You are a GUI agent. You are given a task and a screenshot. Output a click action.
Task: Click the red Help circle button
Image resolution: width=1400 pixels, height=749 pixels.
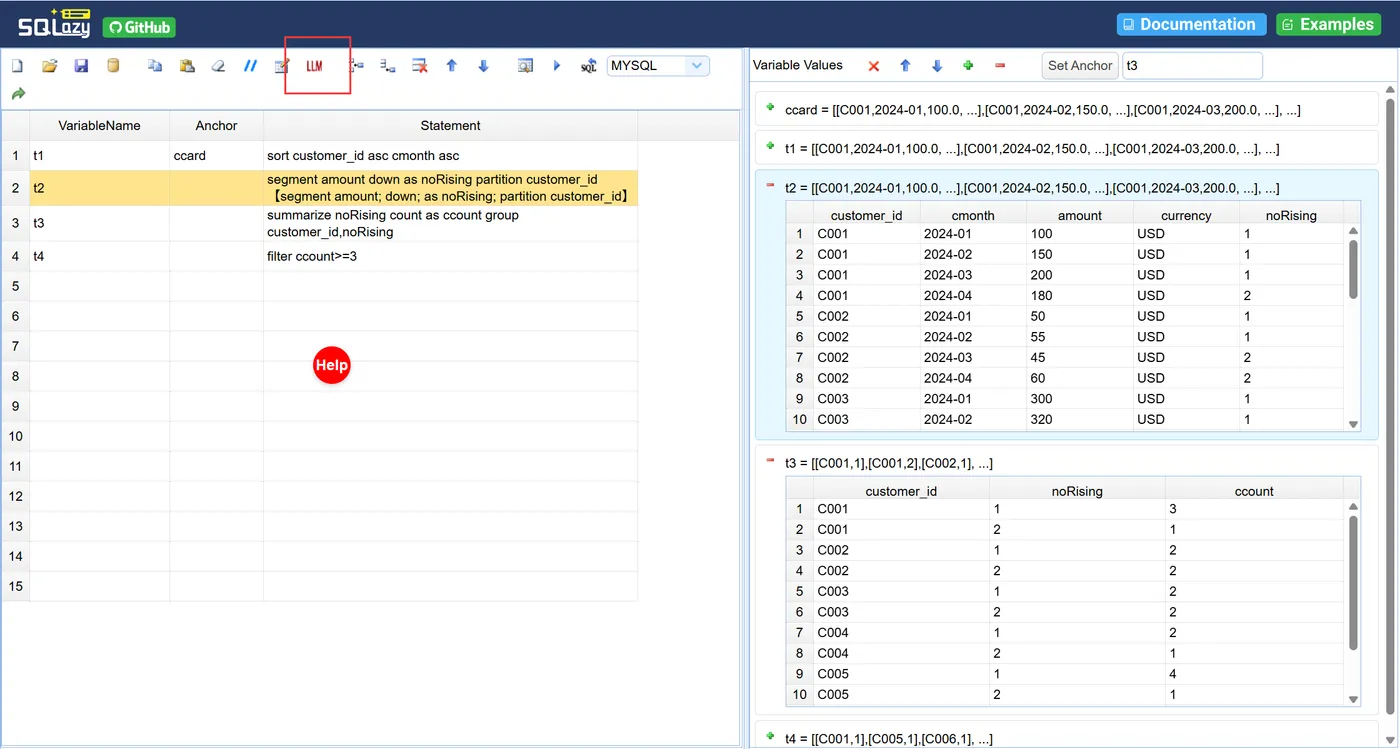332,365
